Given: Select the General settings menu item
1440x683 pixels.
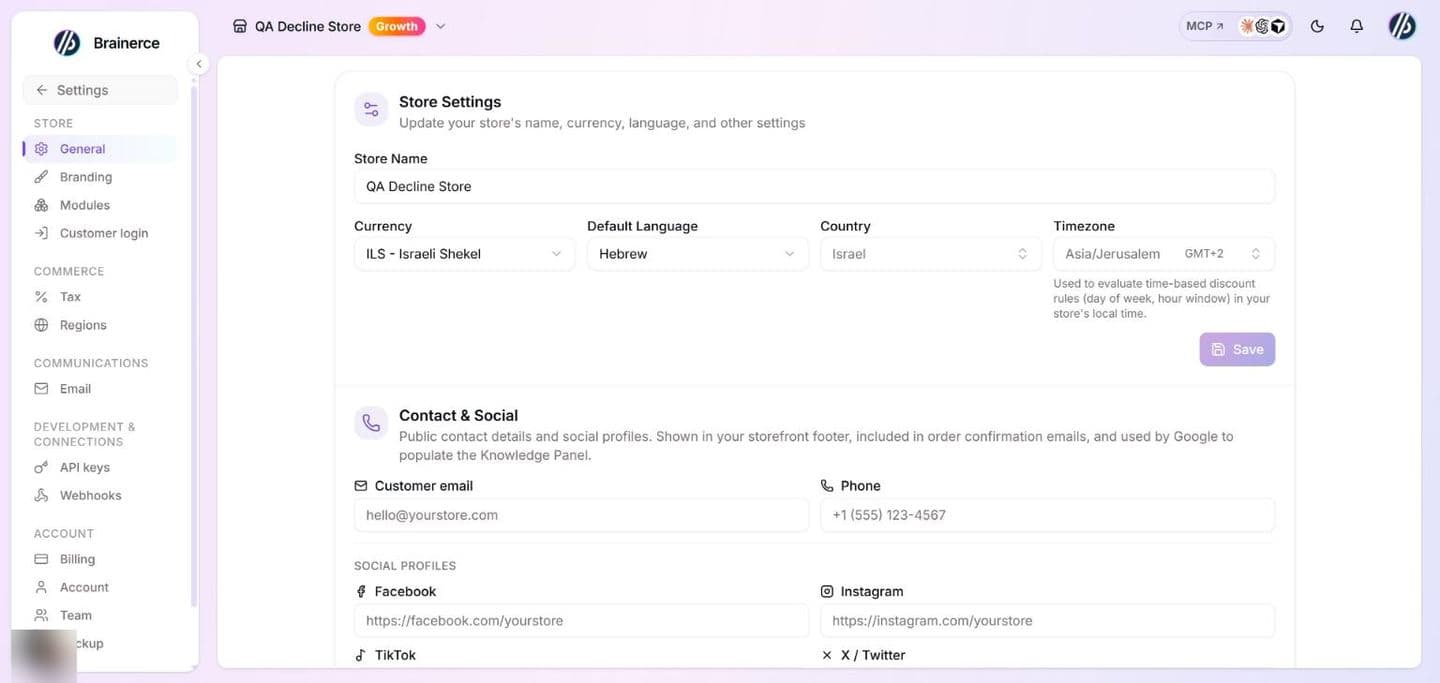Looking at the screenshot, I should tap(100, 149).
